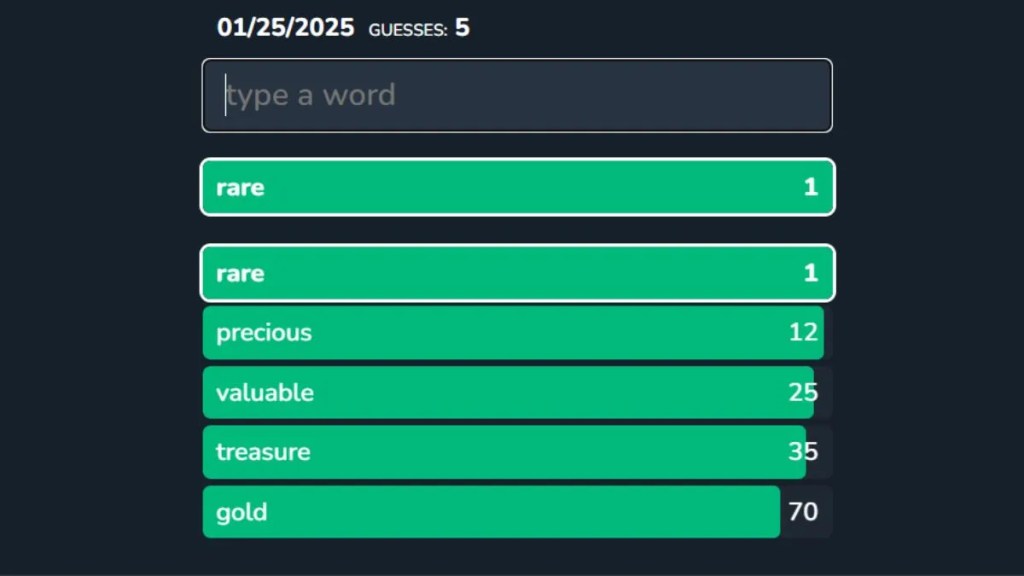Click rank number 25 beside valuable

[803, 392]
